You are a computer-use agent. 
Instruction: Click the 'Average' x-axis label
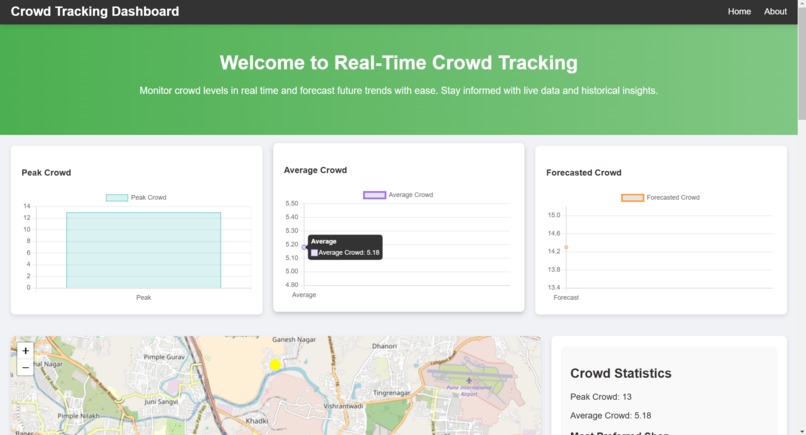[x=304, y=295]
